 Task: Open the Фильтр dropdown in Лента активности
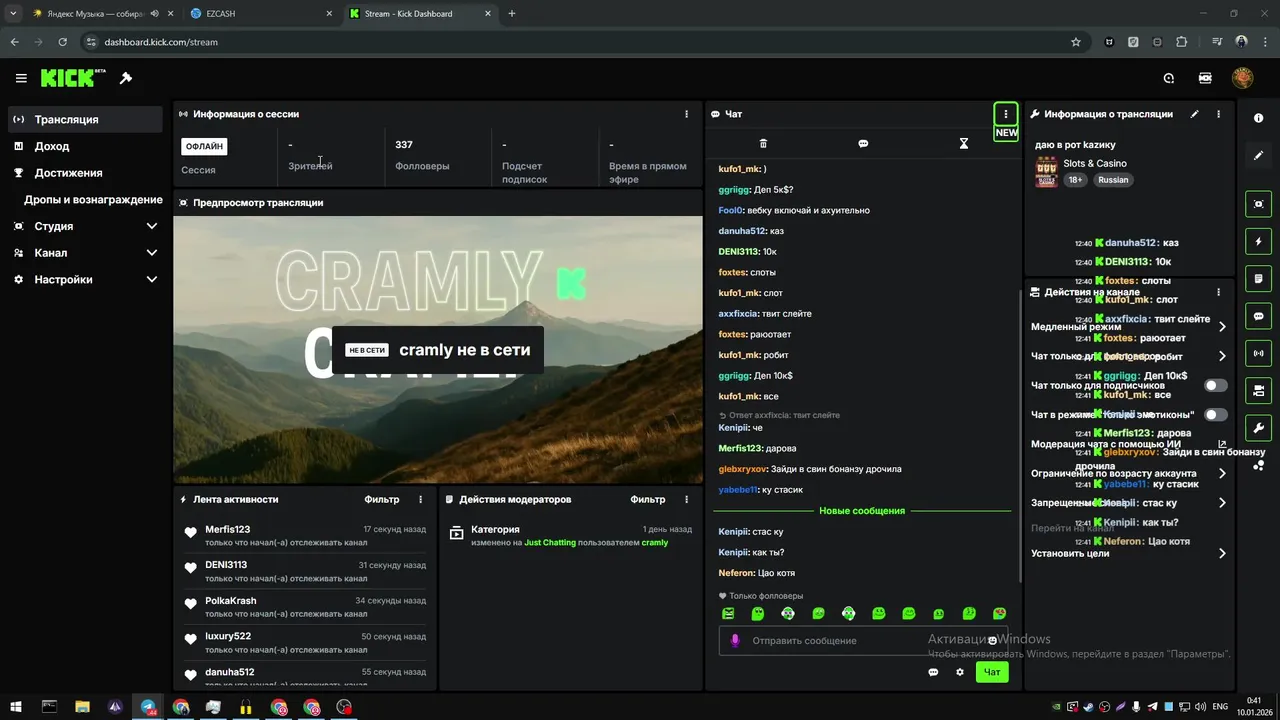[x=381, y=499]
